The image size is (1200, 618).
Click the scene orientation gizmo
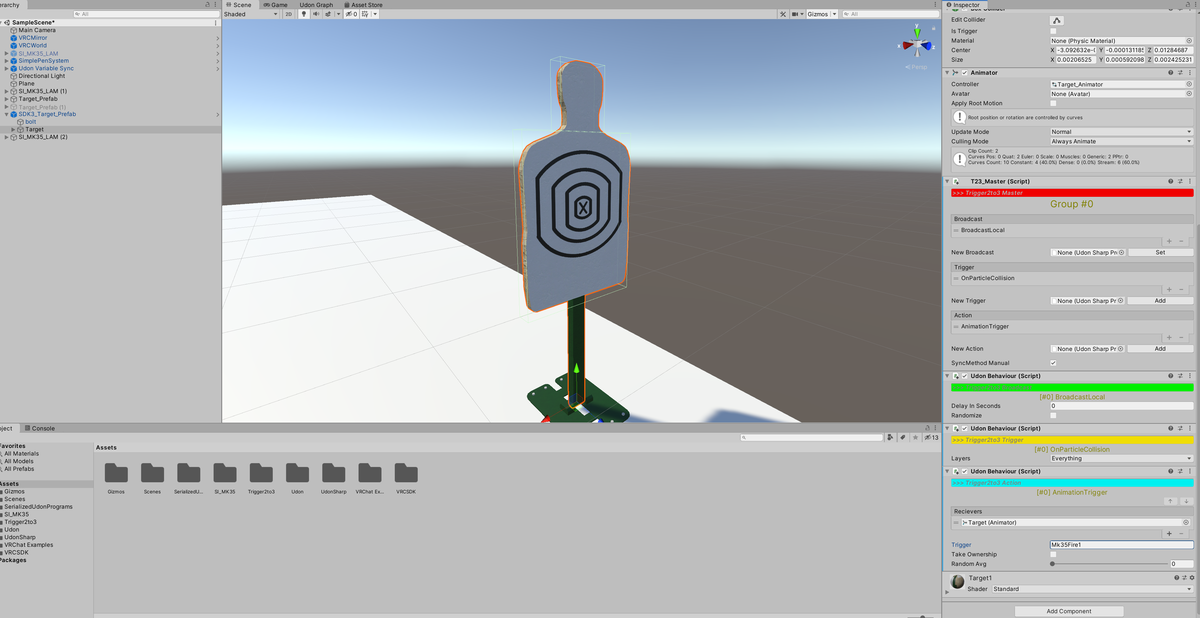915,44
